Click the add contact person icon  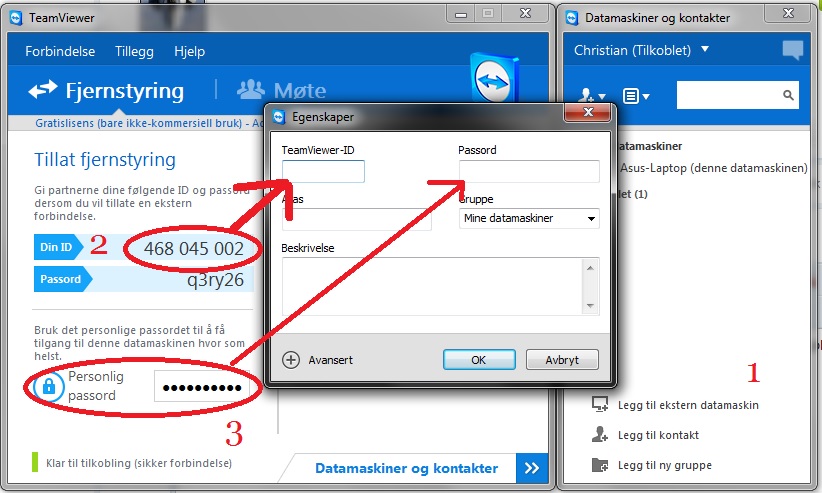coord(600,434)
